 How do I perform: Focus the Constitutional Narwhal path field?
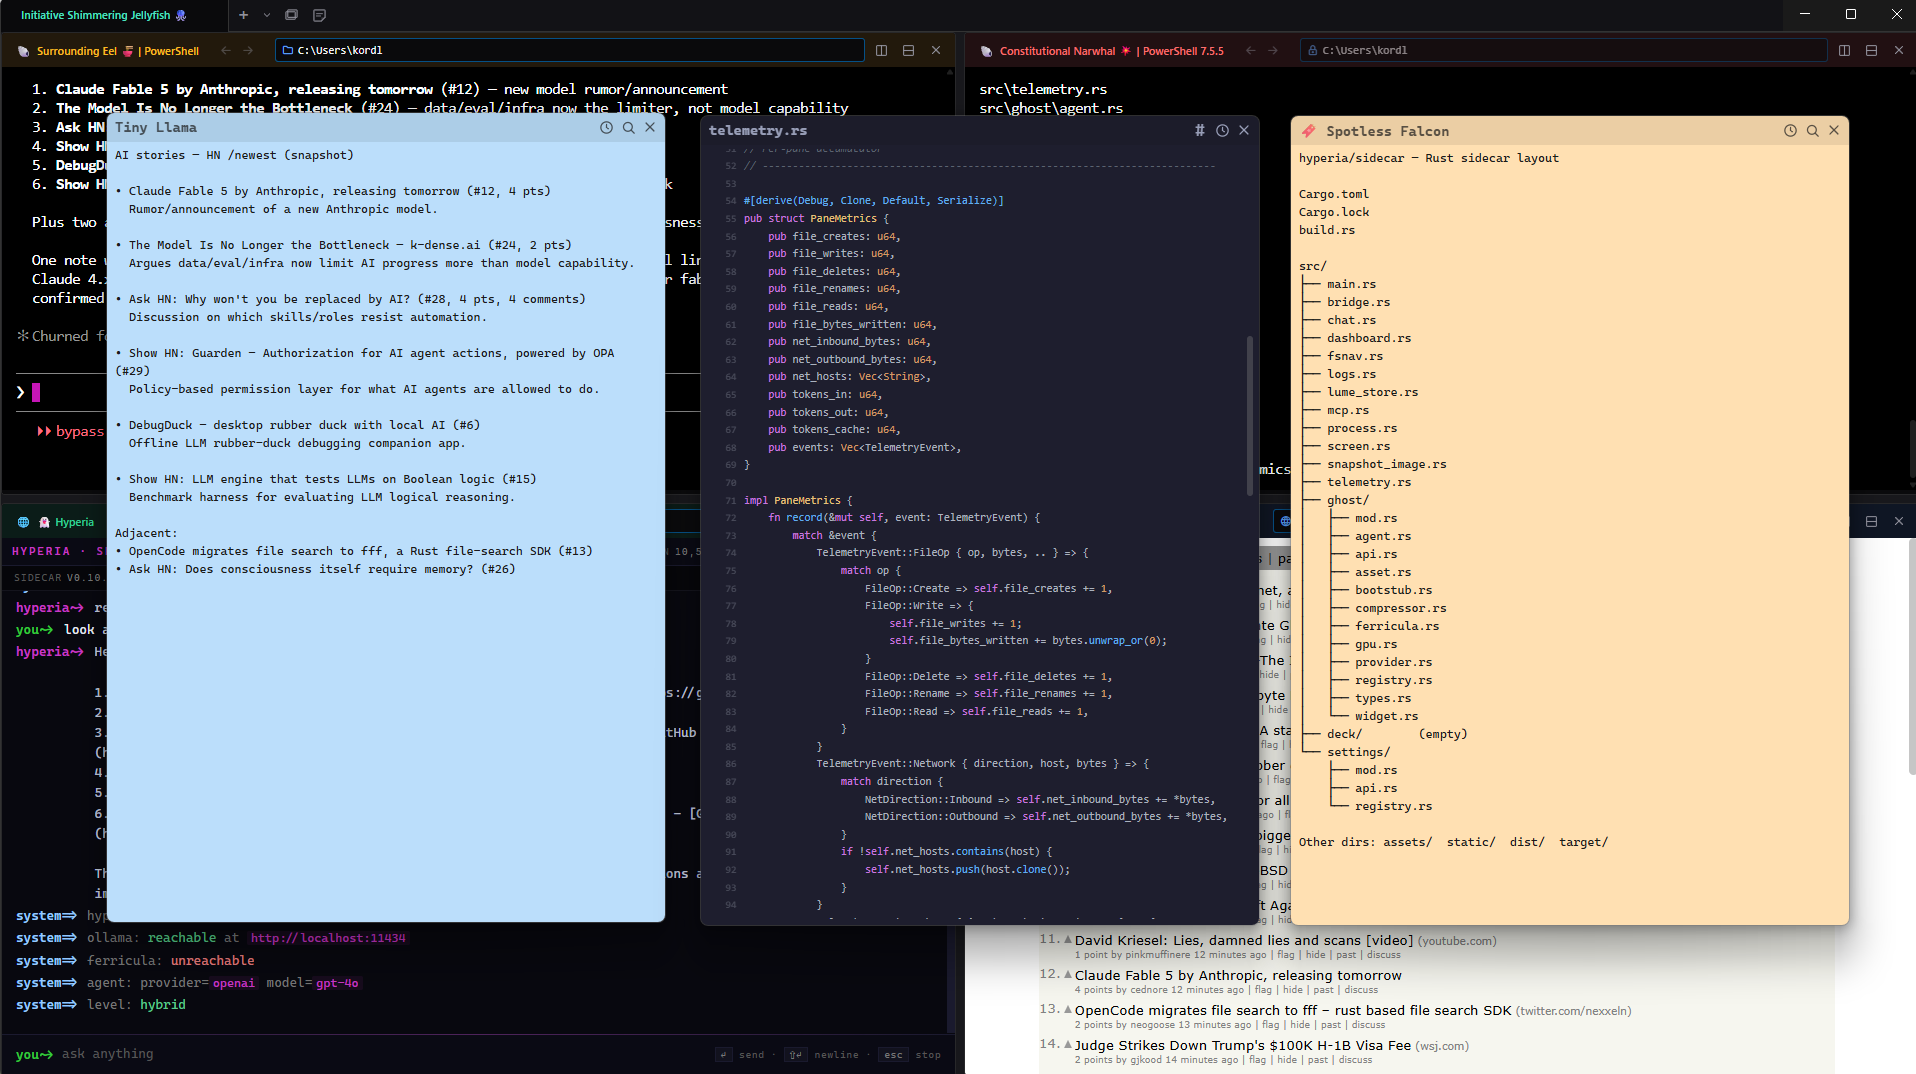(x=1564, y=50)
